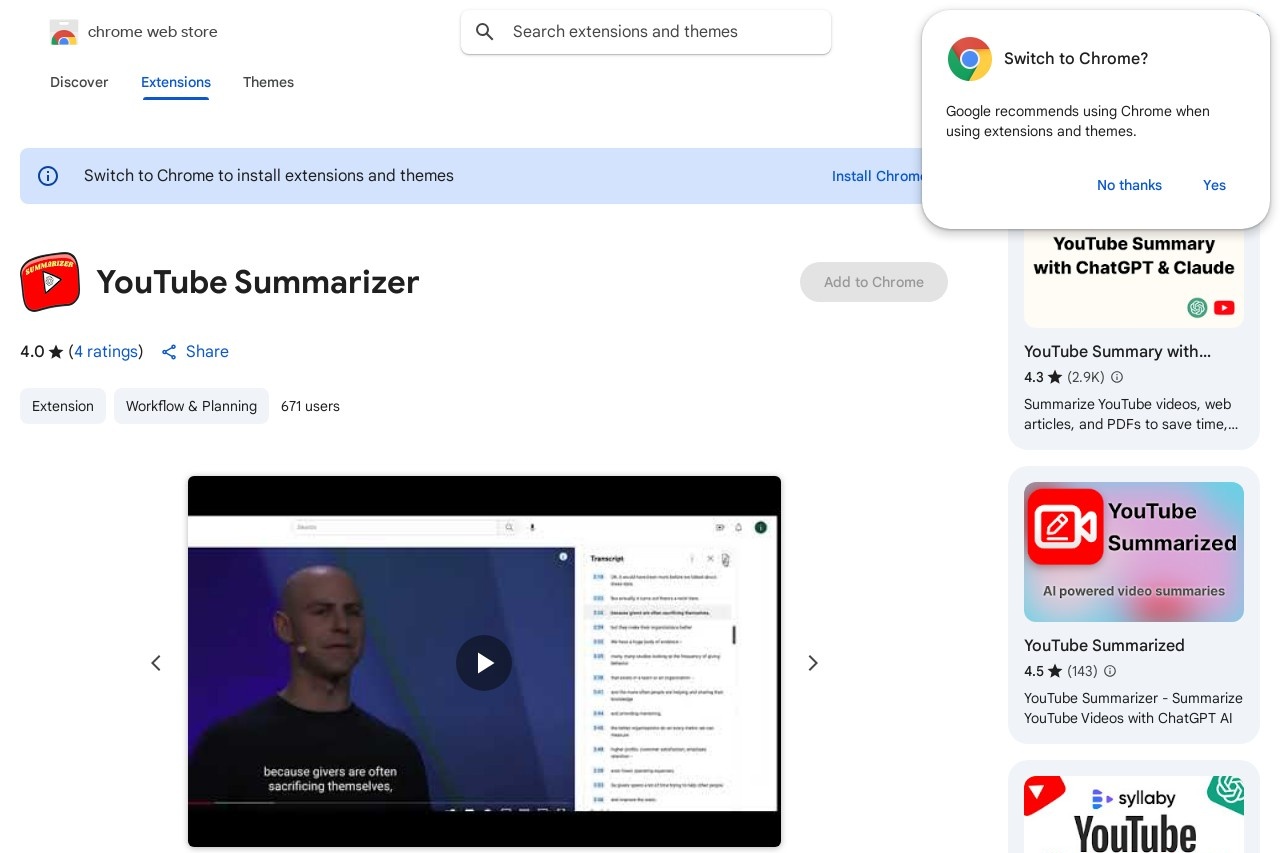Open the Discover tab
Image resolution: width=1280 pixels, height=853 pixels.
79,82
